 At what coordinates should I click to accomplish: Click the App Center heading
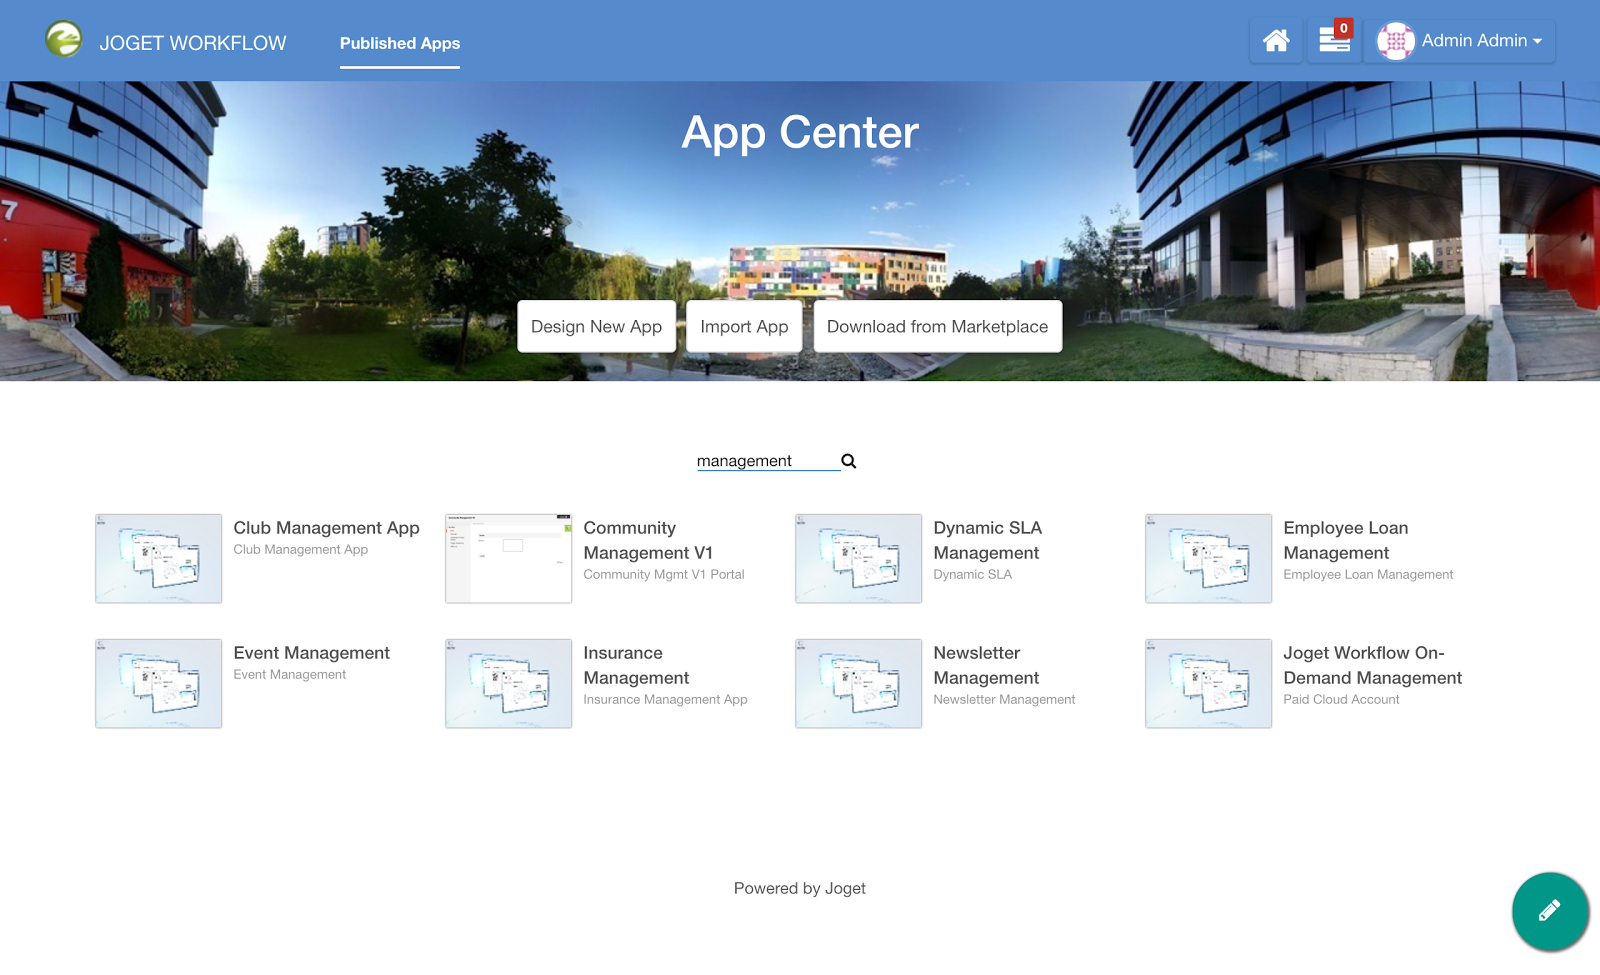pos(800,133)
